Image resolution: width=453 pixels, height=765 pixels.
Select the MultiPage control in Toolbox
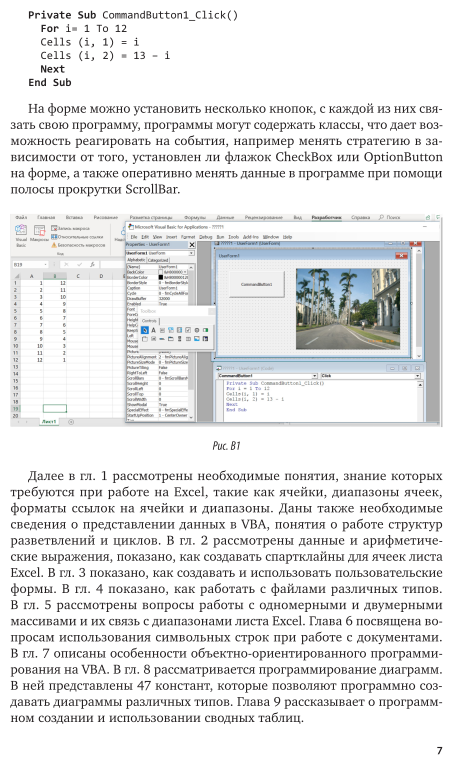point(171,339)
